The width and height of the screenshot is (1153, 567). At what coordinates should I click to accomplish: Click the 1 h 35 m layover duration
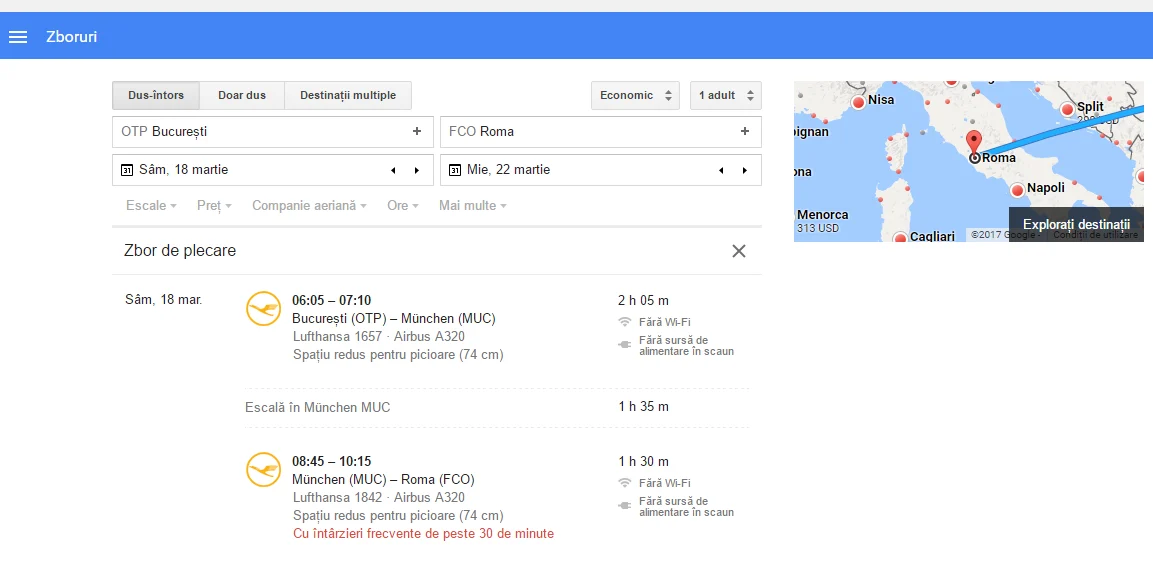(x=644, y=407)
